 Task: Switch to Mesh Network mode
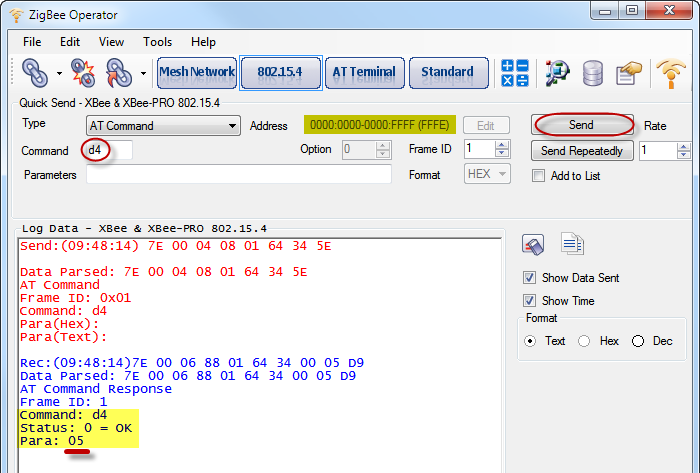tap(197, 73)
